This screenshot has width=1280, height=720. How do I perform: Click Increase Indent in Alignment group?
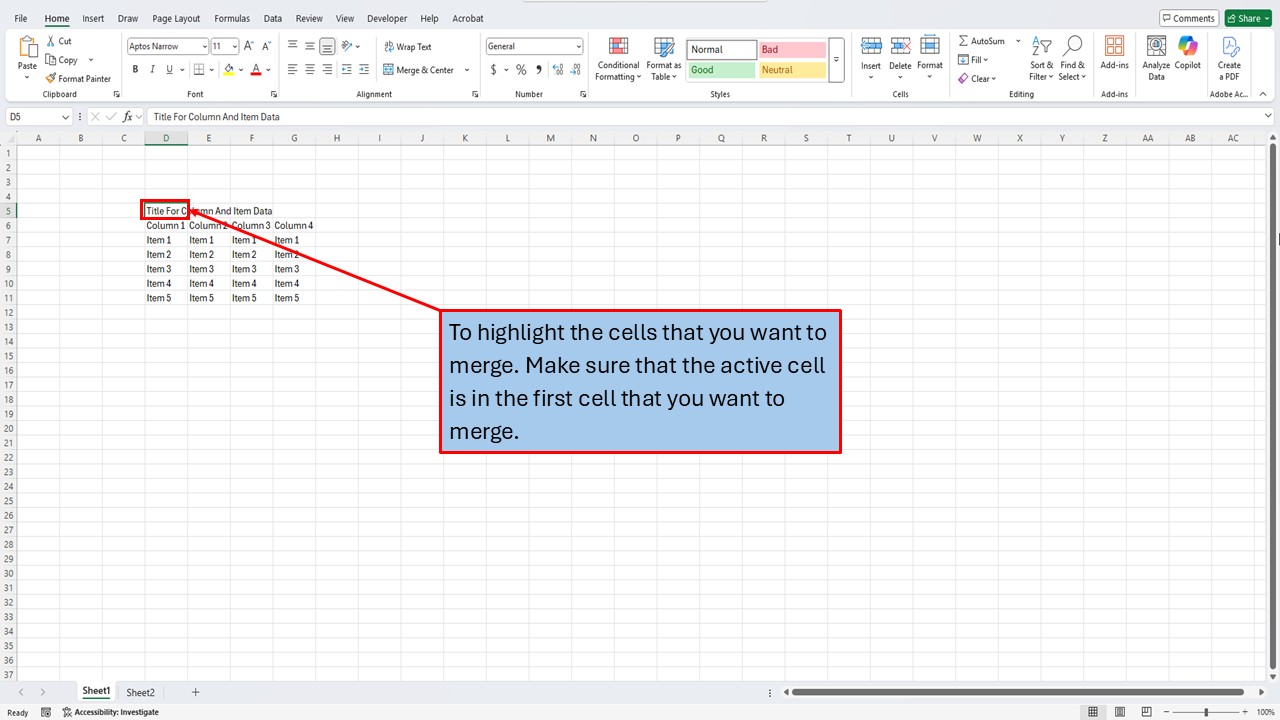click(362, 69)
